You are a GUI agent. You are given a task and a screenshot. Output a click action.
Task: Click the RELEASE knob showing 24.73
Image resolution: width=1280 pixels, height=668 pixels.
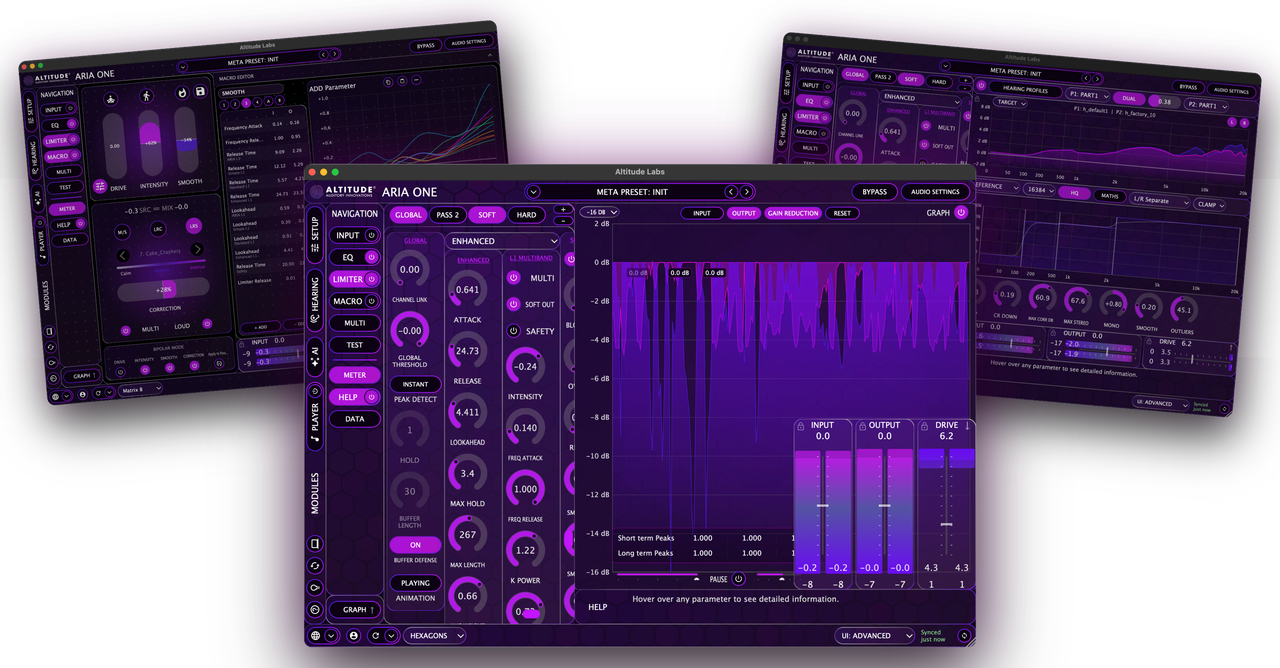467,351
